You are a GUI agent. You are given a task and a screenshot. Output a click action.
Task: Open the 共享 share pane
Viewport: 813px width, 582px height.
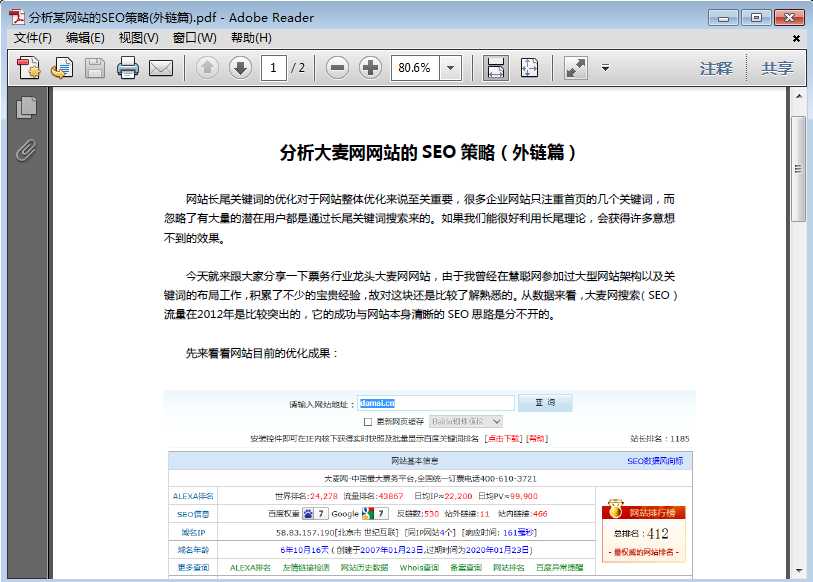(x=777, y=68)
